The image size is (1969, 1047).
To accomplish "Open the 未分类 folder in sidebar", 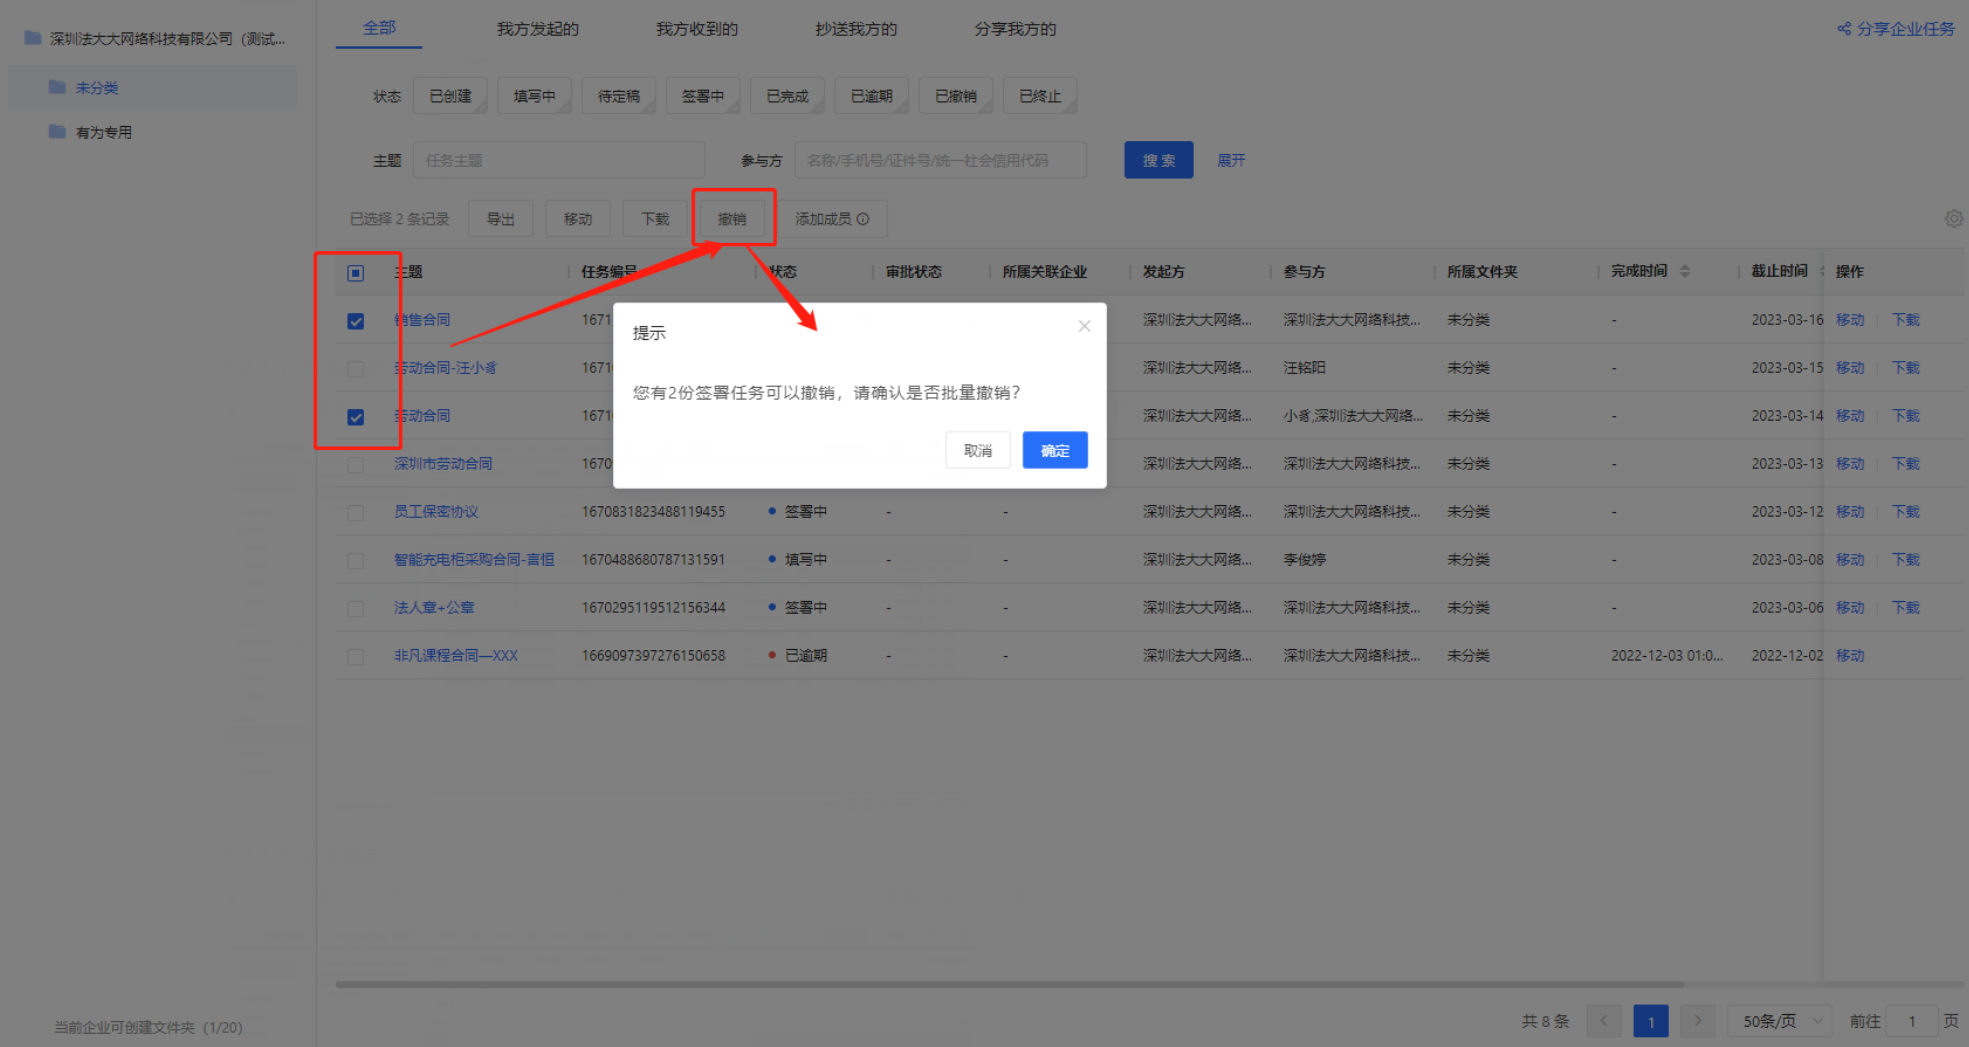I will pyautogui.click(x=152, y=88).
